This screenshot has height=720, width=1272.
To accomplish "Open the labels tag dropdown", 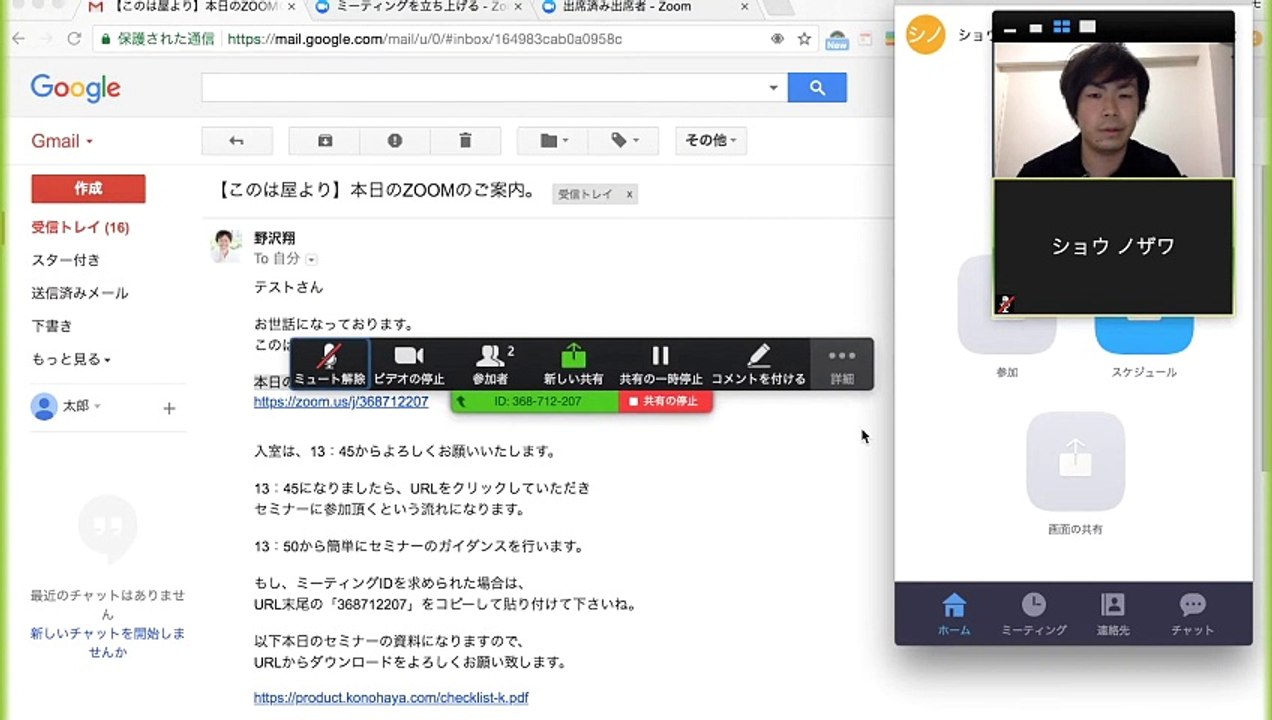I will click(624, 141).
